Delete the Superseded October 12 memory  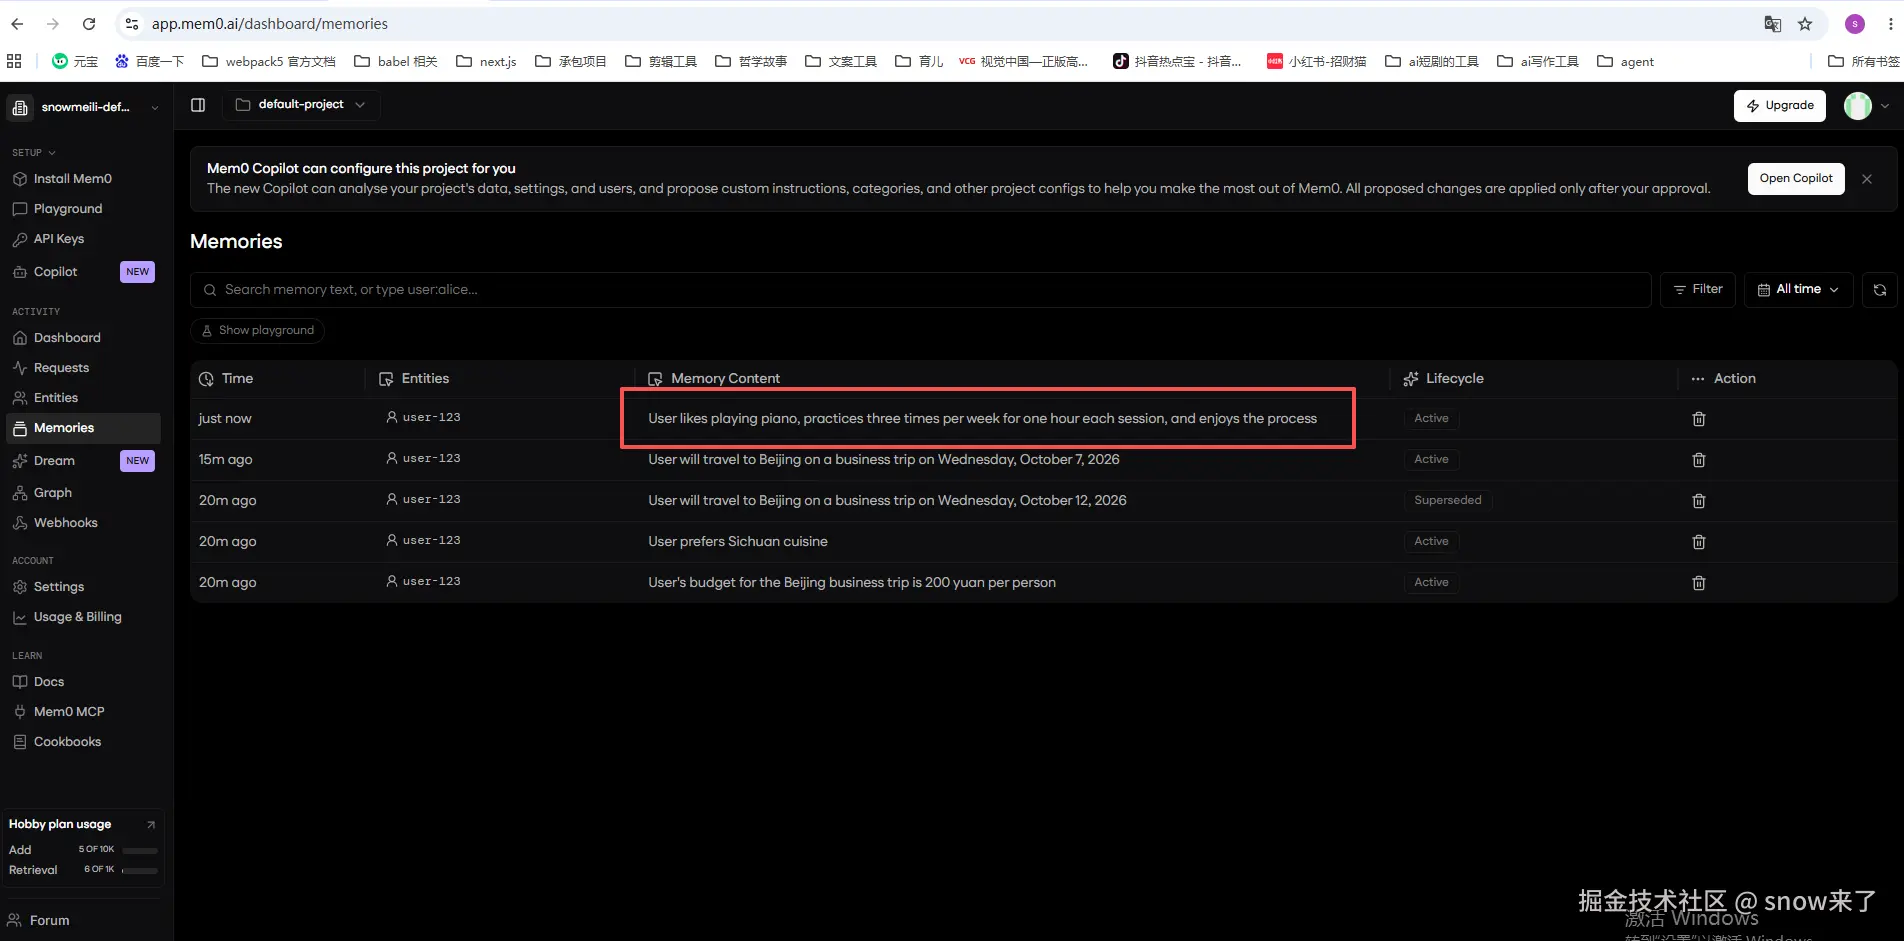coord(1698,501)
